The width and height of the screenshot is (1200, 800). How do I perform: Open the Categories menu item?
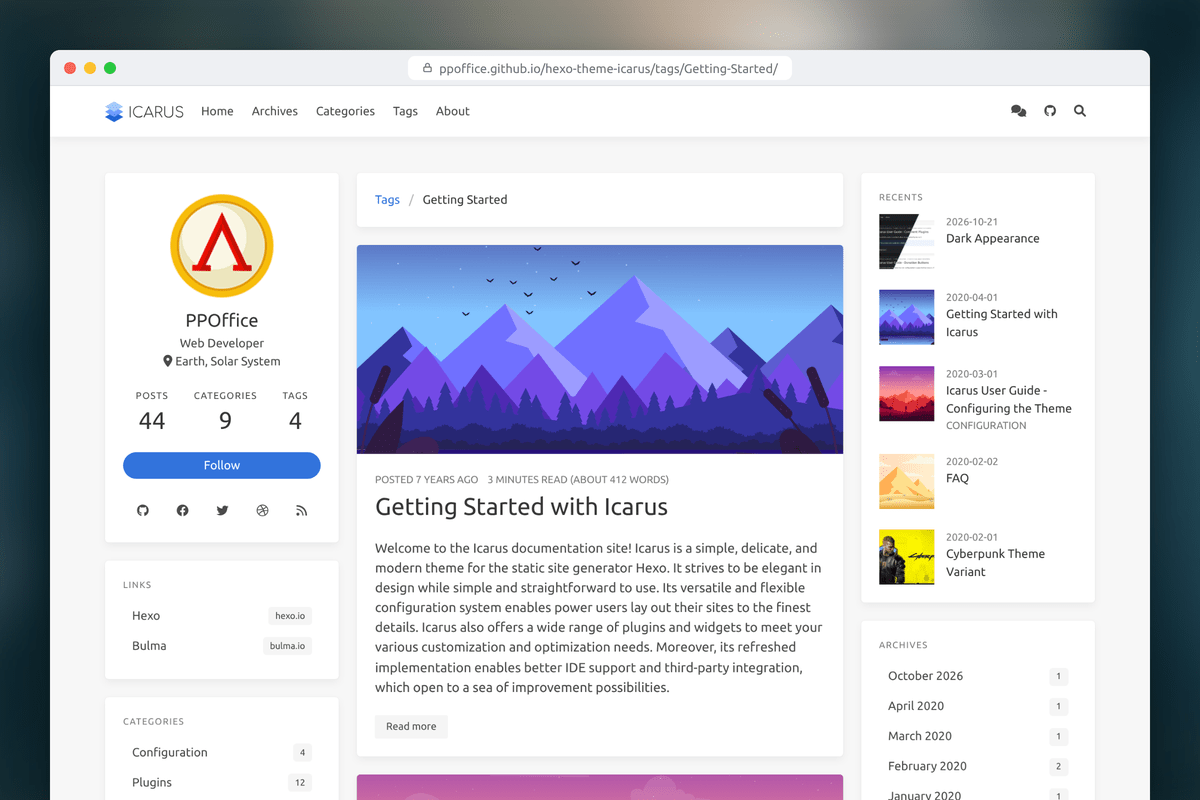[345, 112]
